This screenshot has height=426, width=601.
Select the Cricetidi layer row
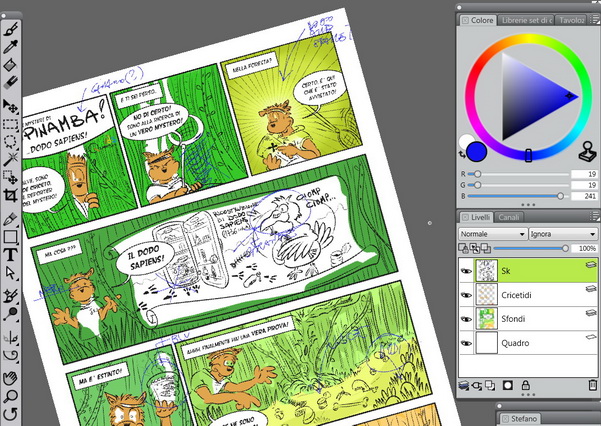pos(528,295)
